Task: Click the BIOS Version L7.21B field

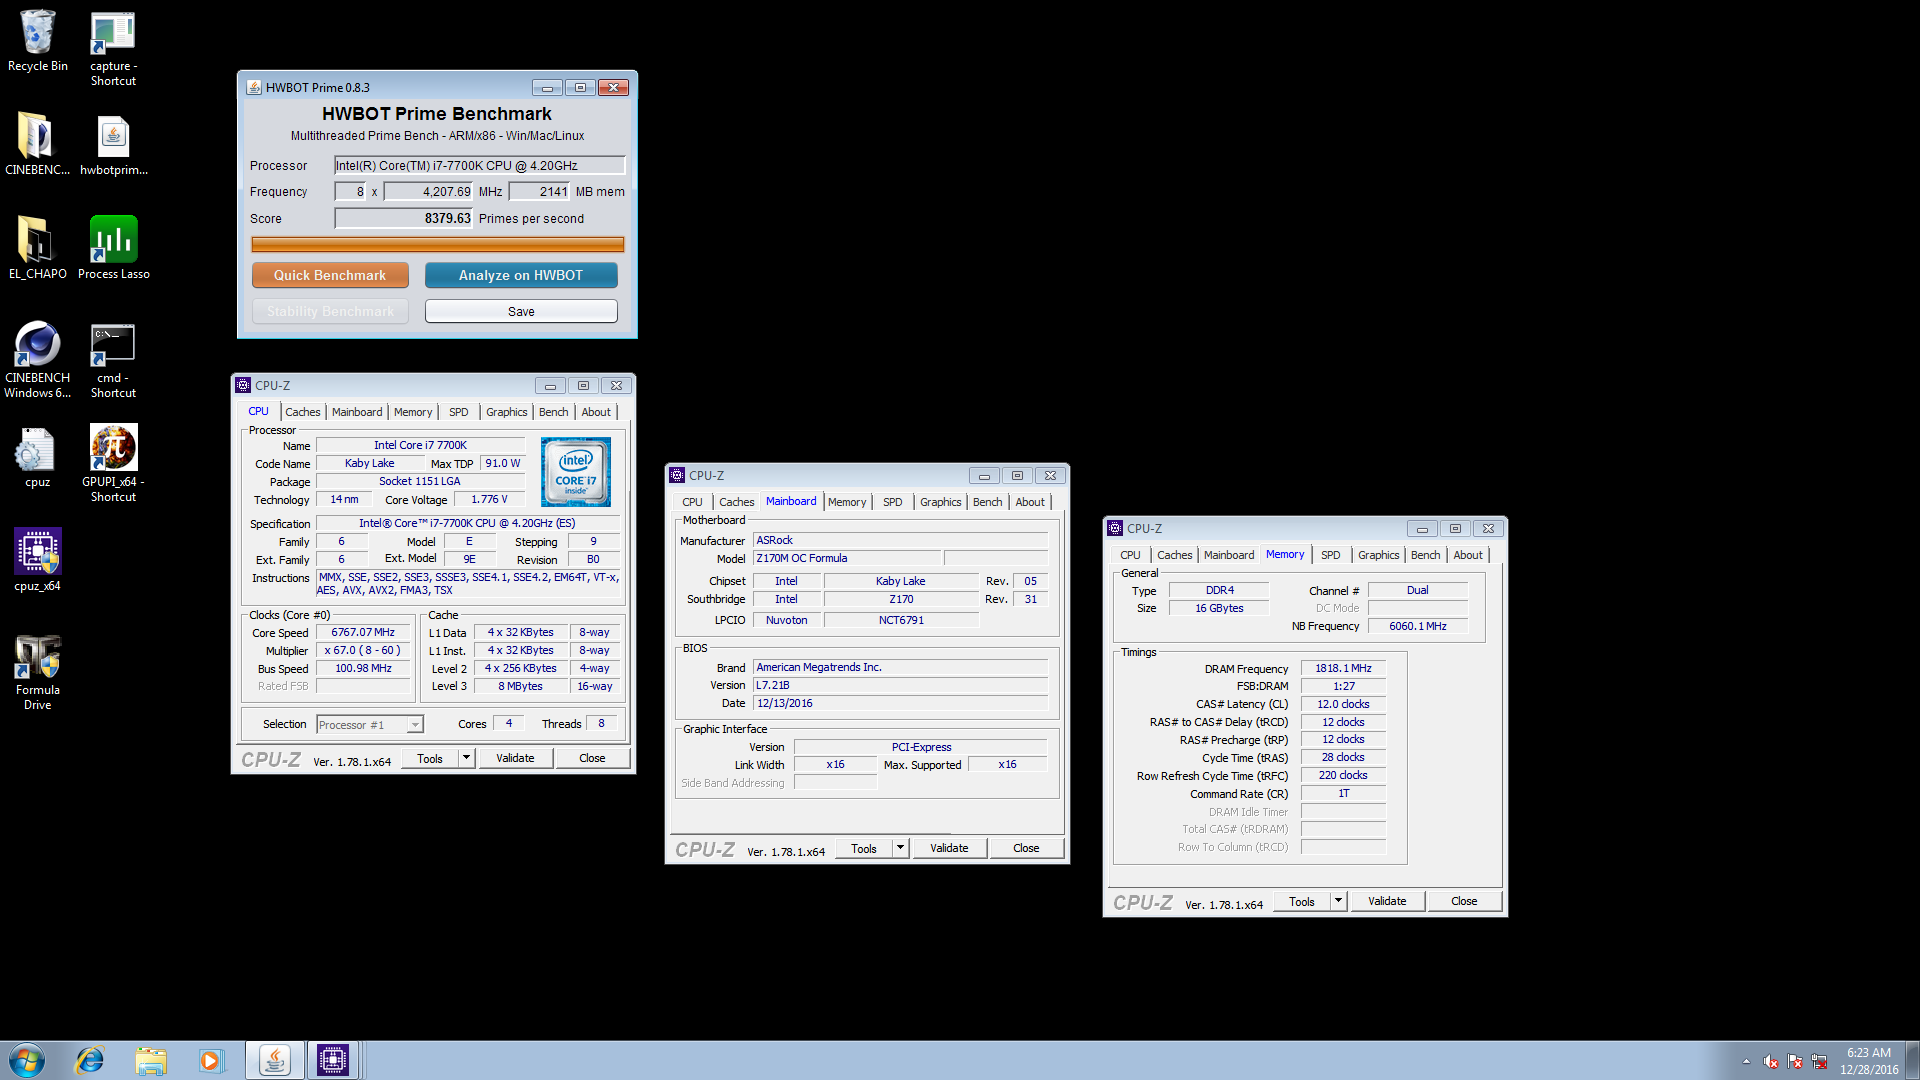Action: [900, 685]
